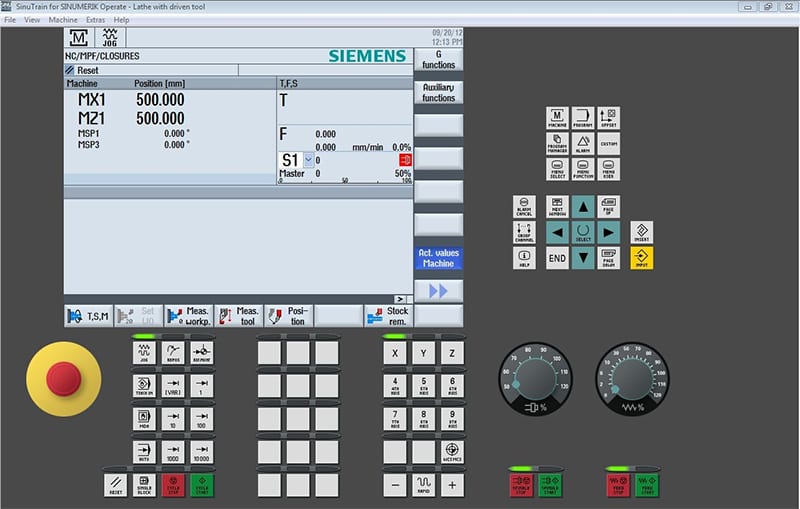The height and width of the screenshot is (509, 800).
Task: Click the green CYCLE START key
Action: 202,485
